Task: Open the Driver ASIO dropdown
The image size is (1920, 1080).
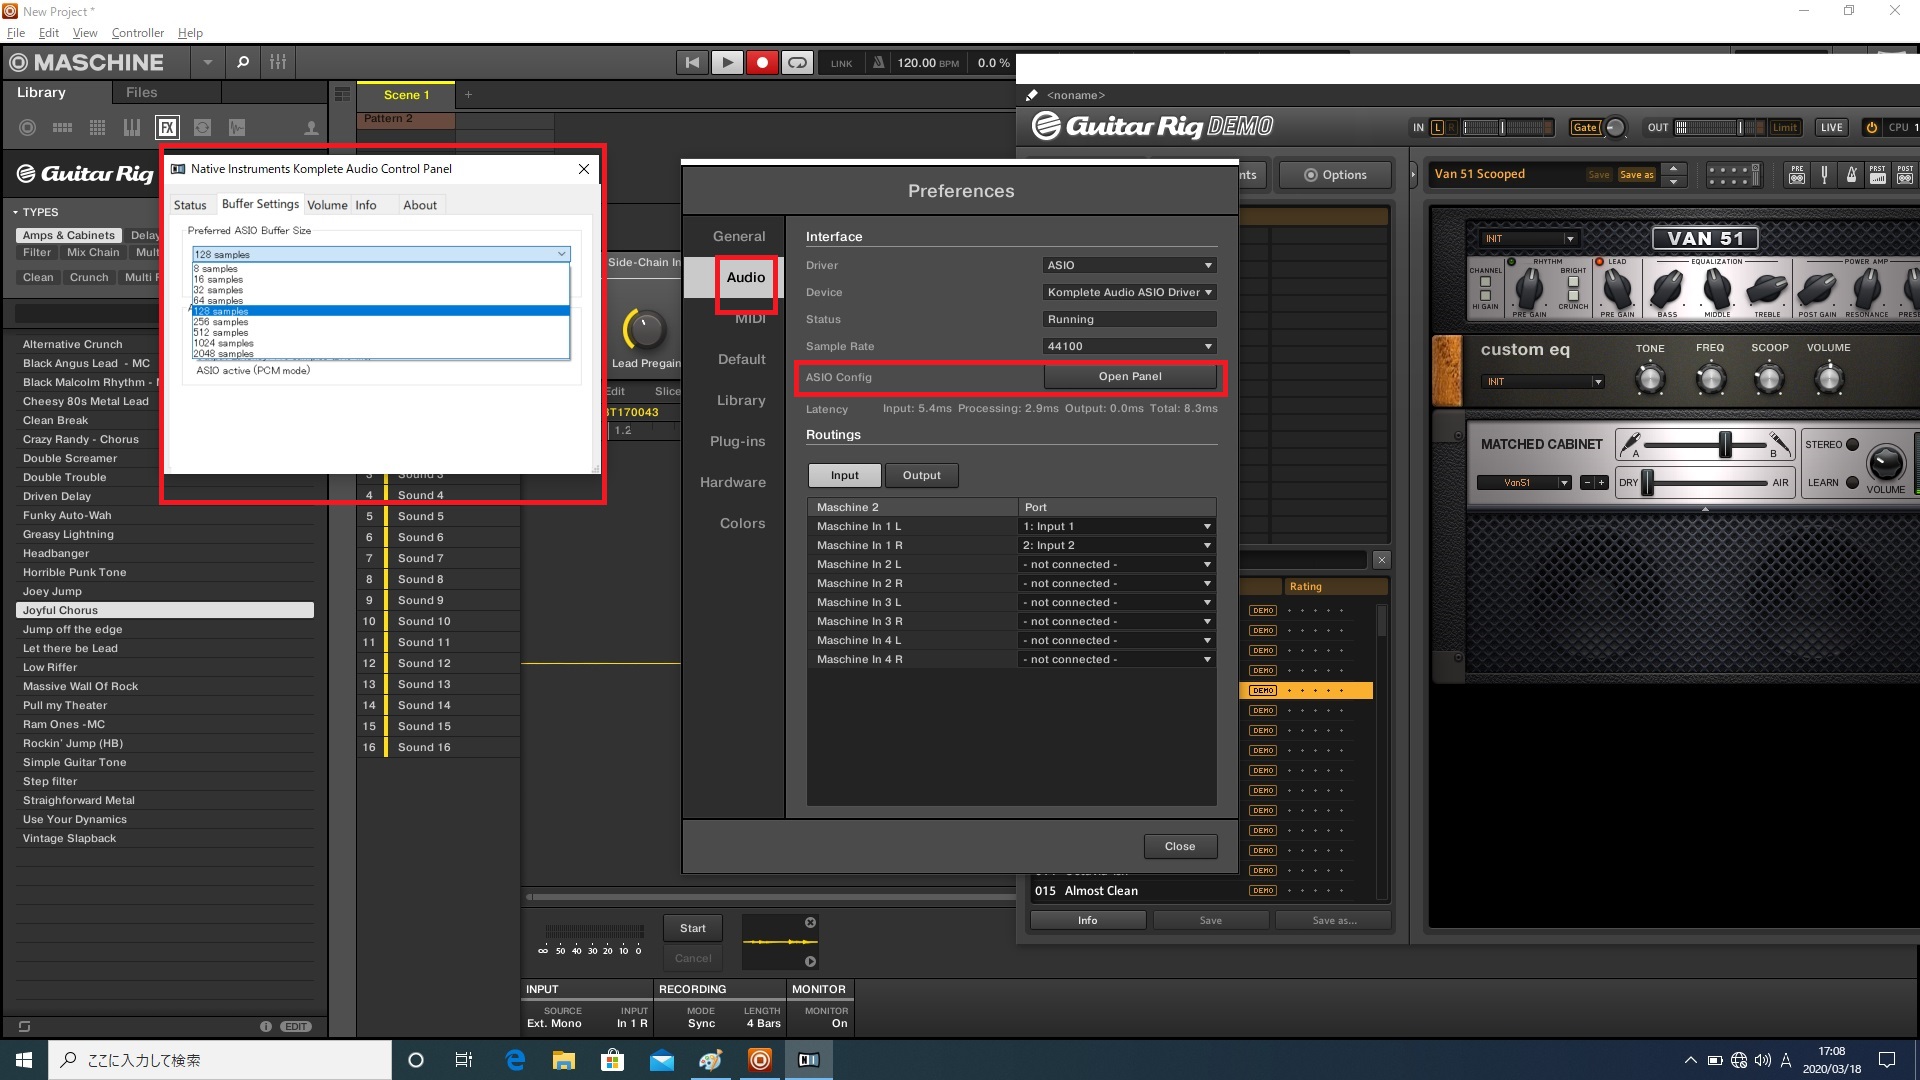Action: (1129, 265)
